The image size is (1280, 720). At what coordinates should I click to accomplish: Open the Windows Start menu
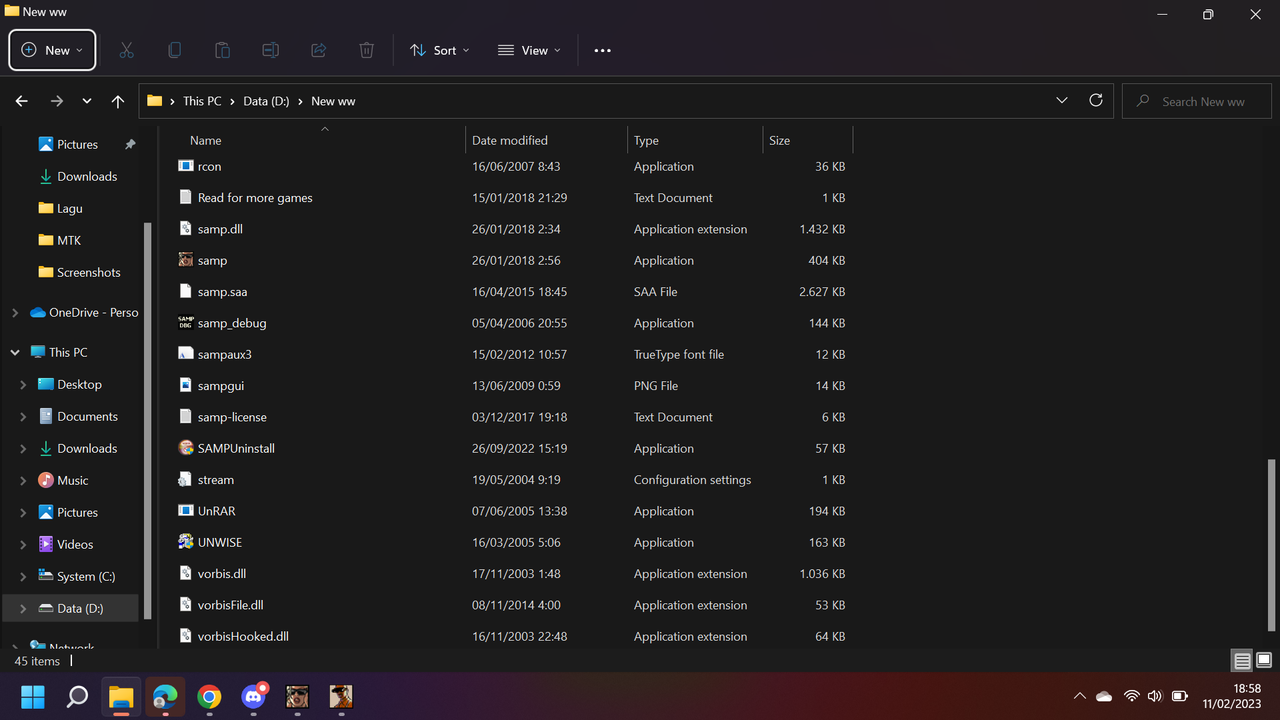pos(33,696)
